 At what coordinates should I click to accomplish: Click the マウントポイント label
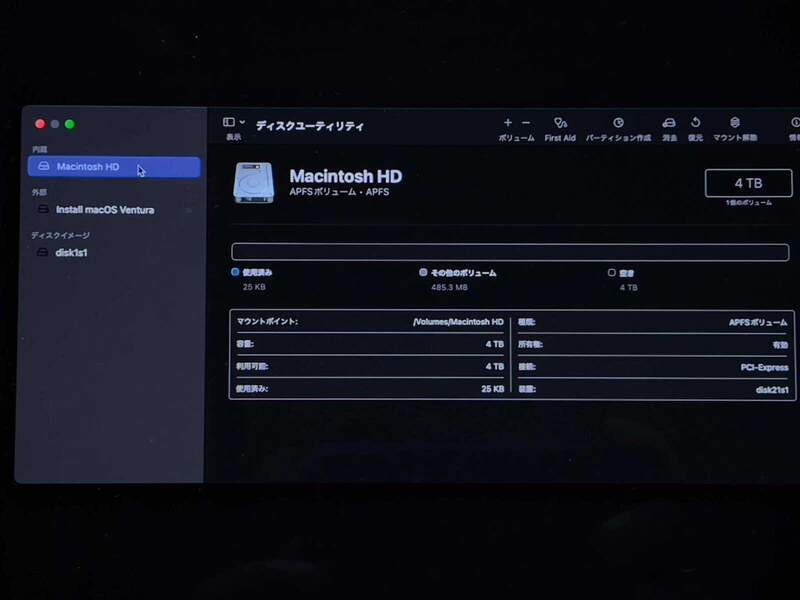(x=267, y=321)
